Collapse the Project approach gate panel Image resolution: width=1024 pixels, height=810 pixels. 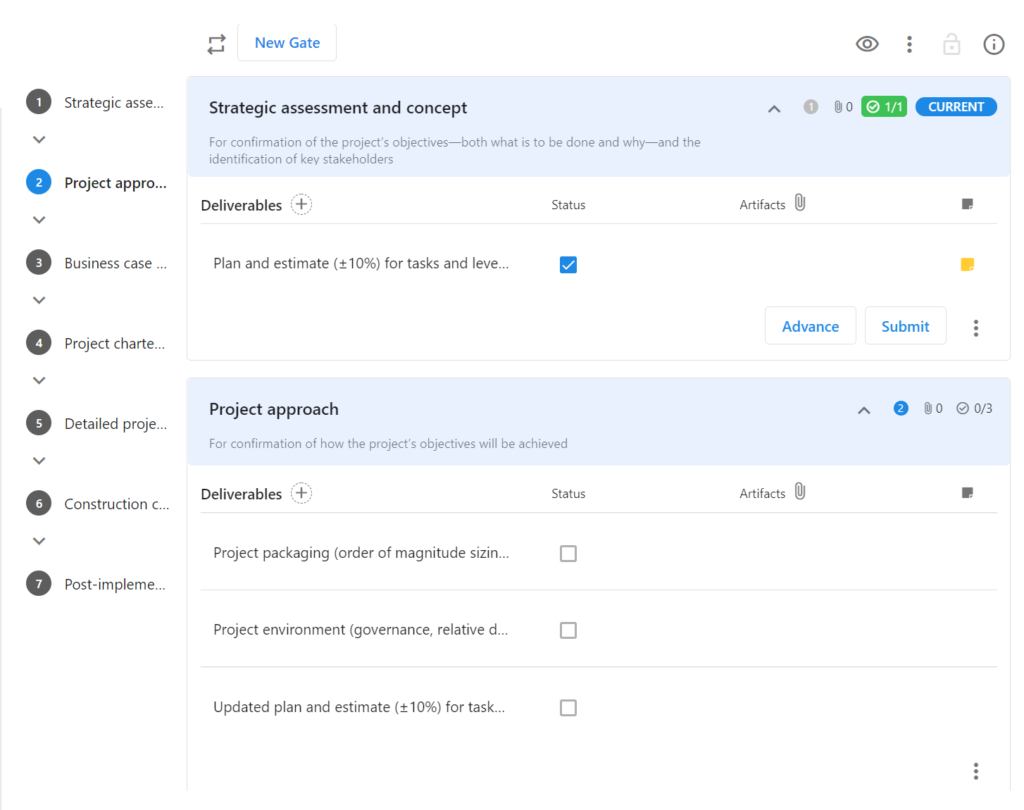pyautogui.click(x=864, y=409)
